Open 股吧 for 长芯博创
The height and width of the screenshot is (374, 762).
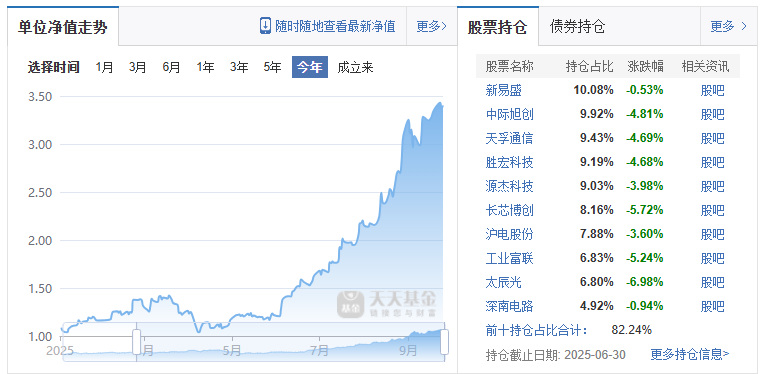coord(712,210)
